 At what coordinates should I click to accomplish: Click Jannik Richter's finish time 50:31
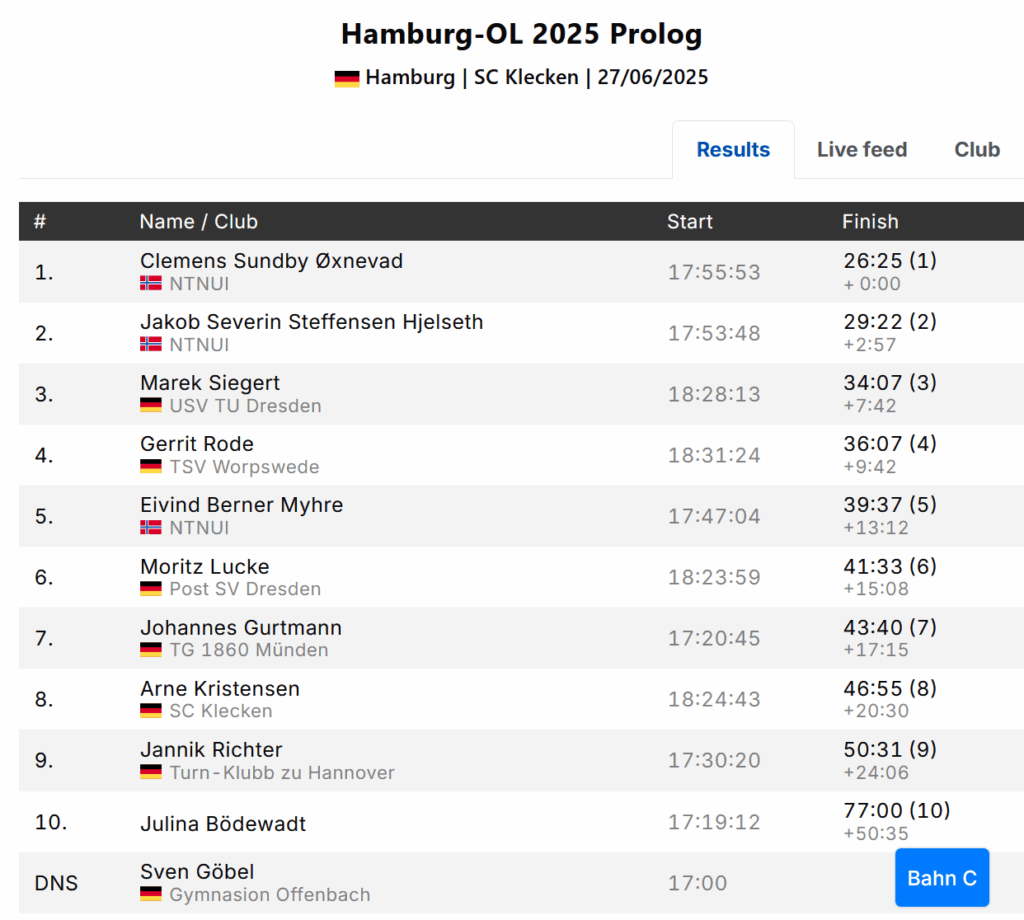tap(873, 750)
